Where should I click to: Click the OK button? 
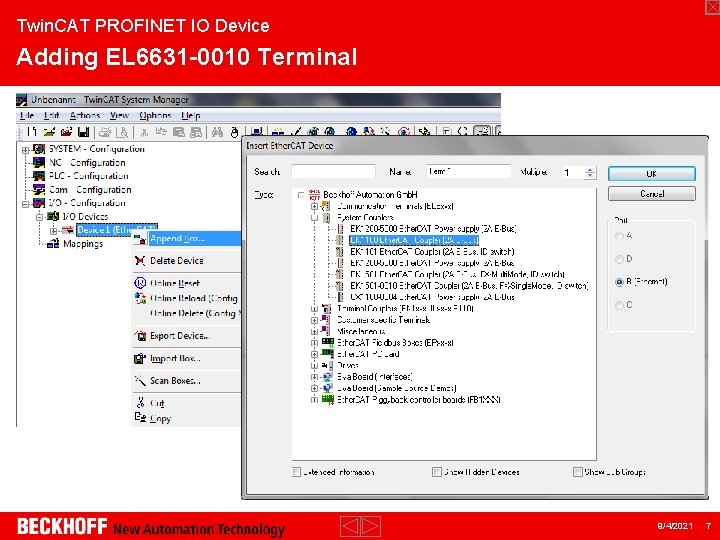click(x=652, y=174)
